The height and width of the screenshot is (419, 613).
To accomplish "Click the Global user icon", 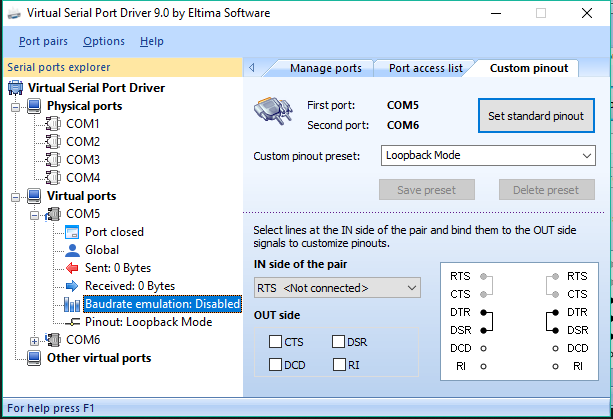I will (72, 250).
